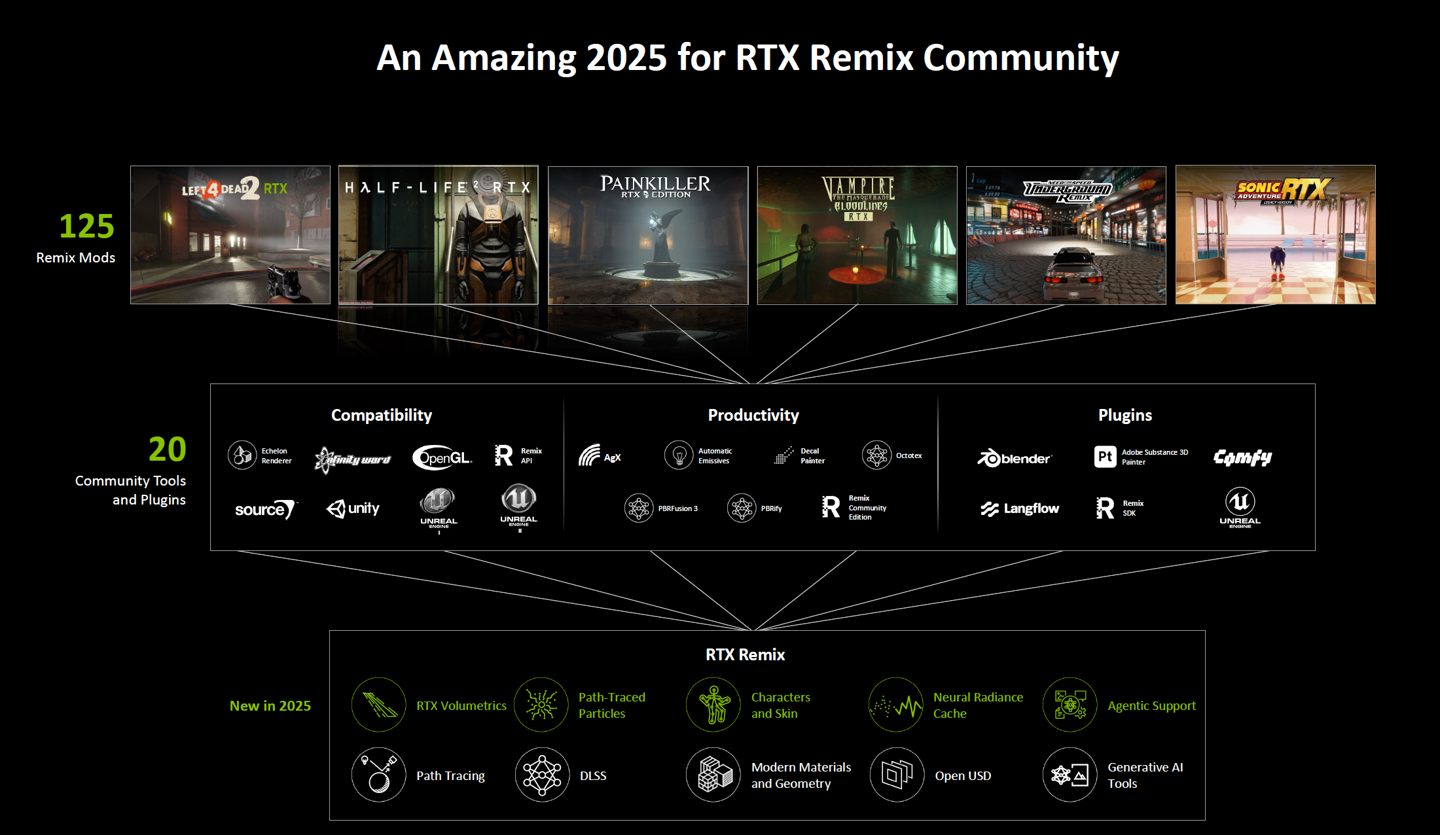Open the Neural Radiance Cache icon

(895, 705)
